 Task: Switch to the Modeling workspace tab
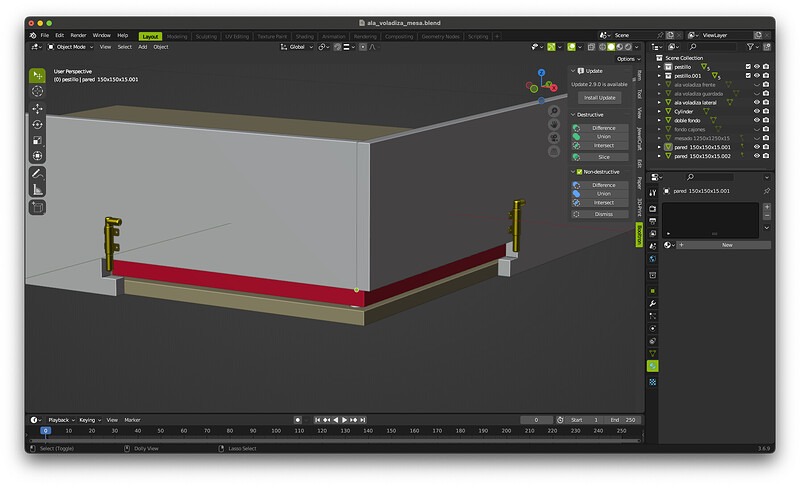click(x=177, y=36)
